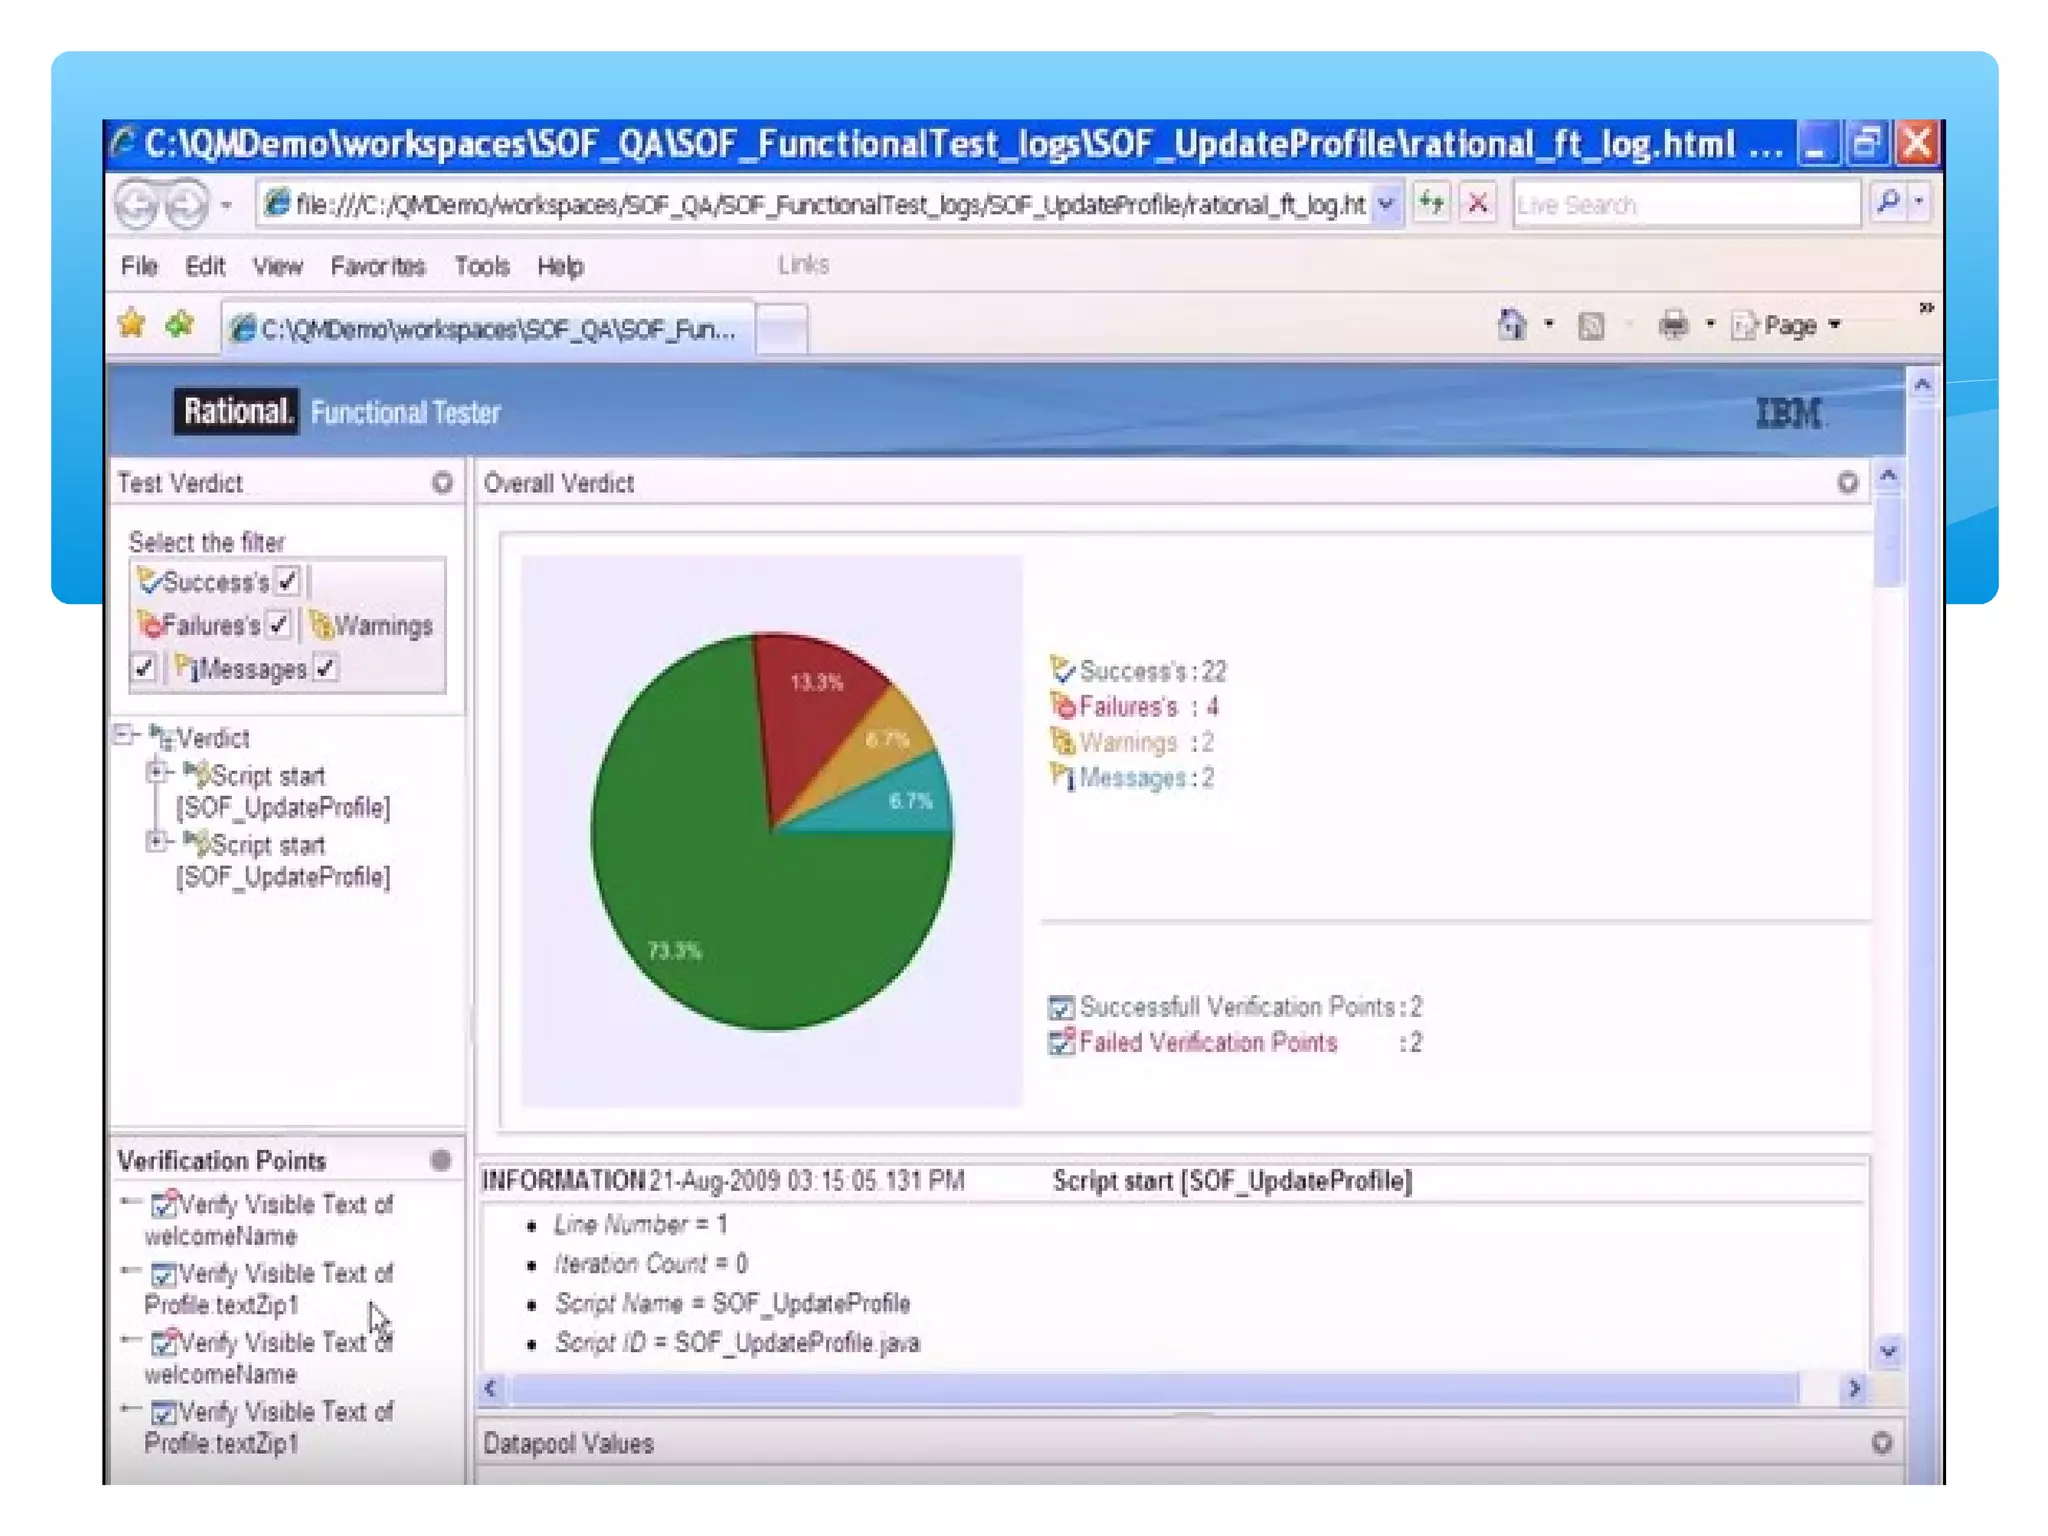Click the Live Search magnifier icon
Image resolution: width=2048 pixels, height=1536 pixels.
tap(1888, 203)
